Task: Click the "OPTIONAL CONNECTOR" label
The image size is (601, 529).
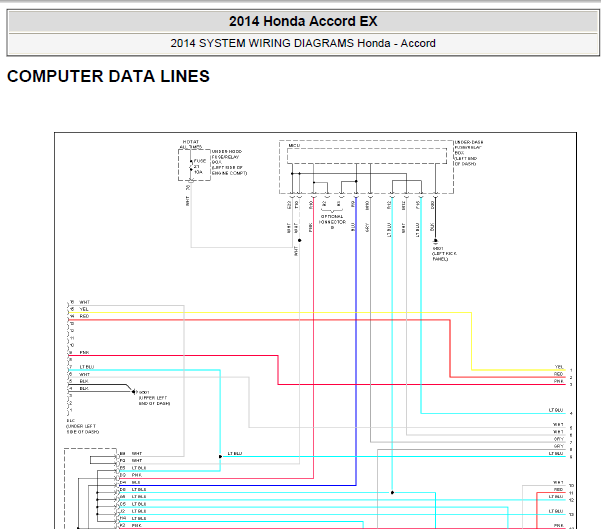Action: point(332,222)
